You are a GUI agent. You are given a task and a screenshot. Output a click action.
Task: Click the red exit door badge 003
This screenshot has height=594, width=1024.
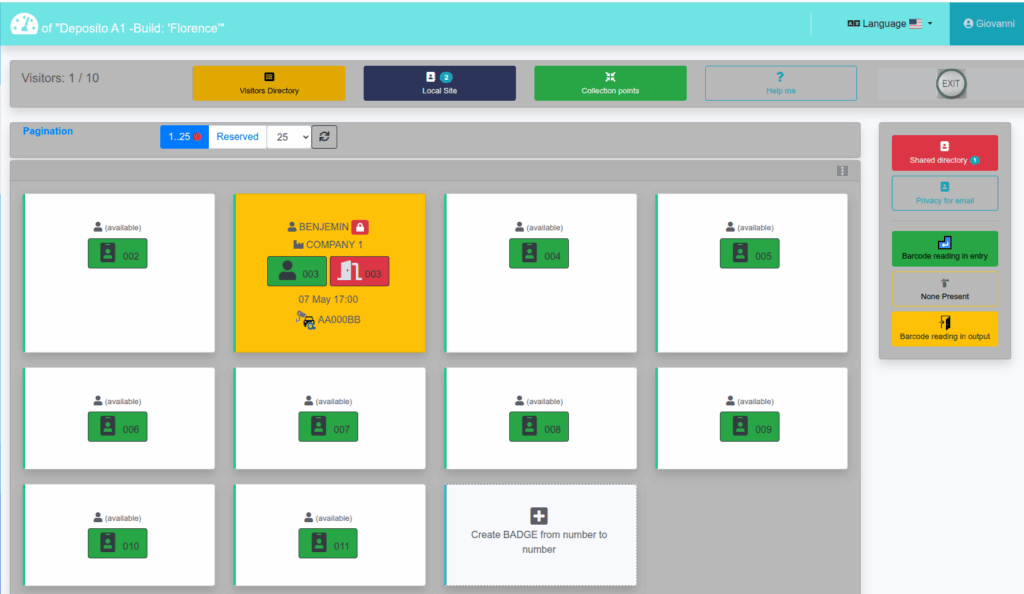pyautogui.click(x=359, y=271)
